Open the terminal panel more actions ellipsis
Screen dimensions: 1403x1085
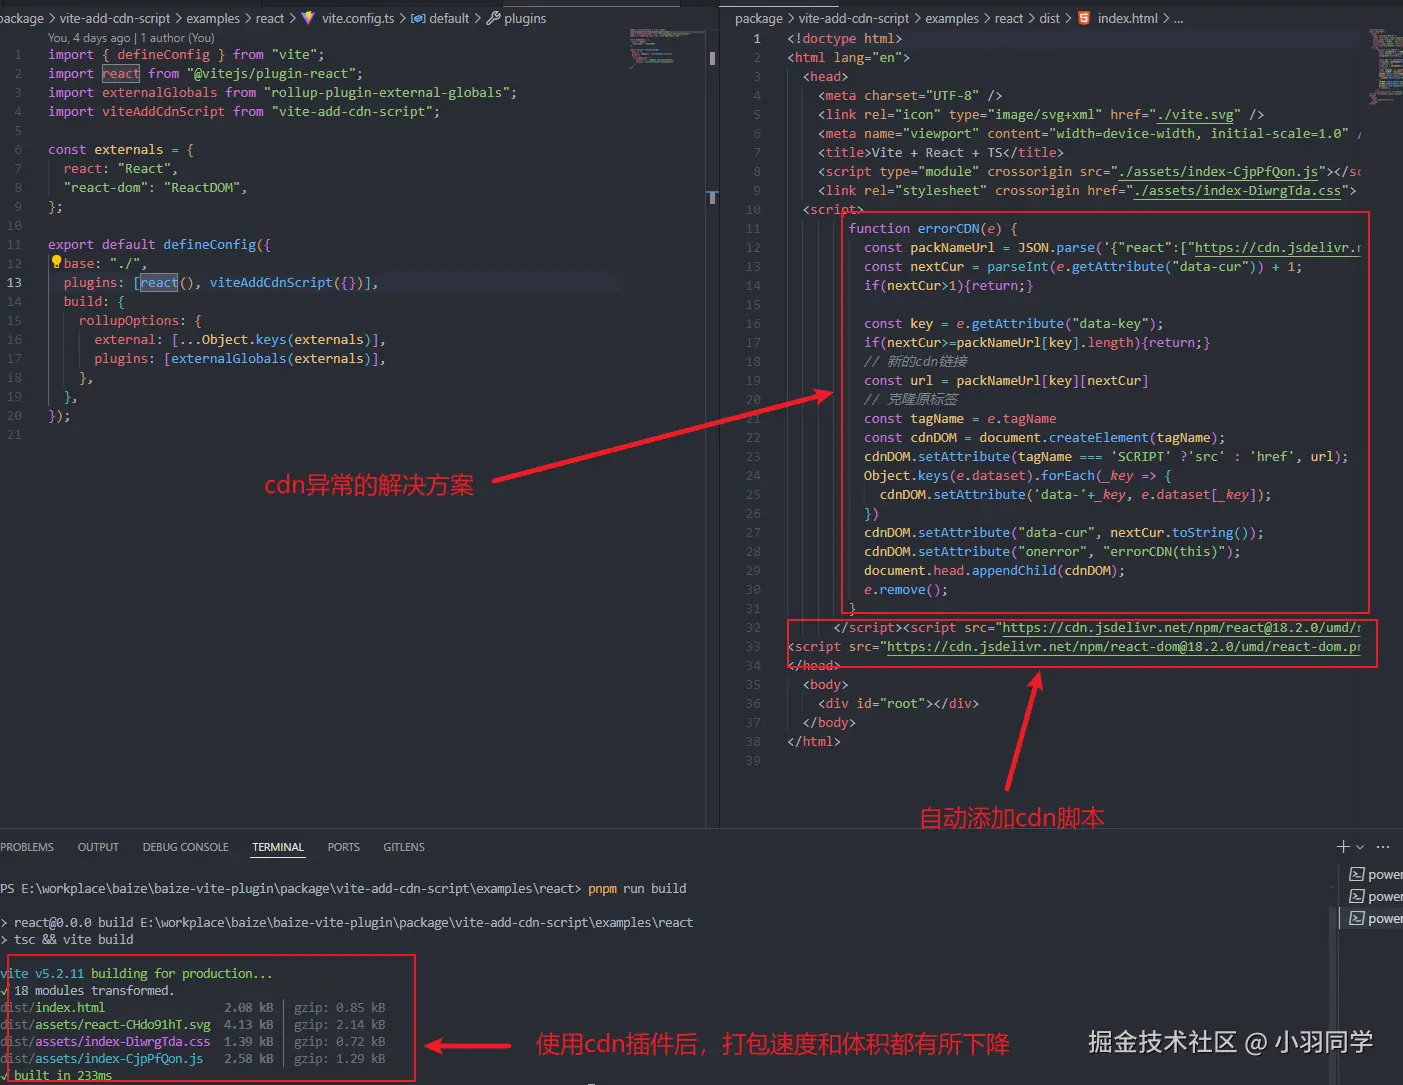(1383, 847)
